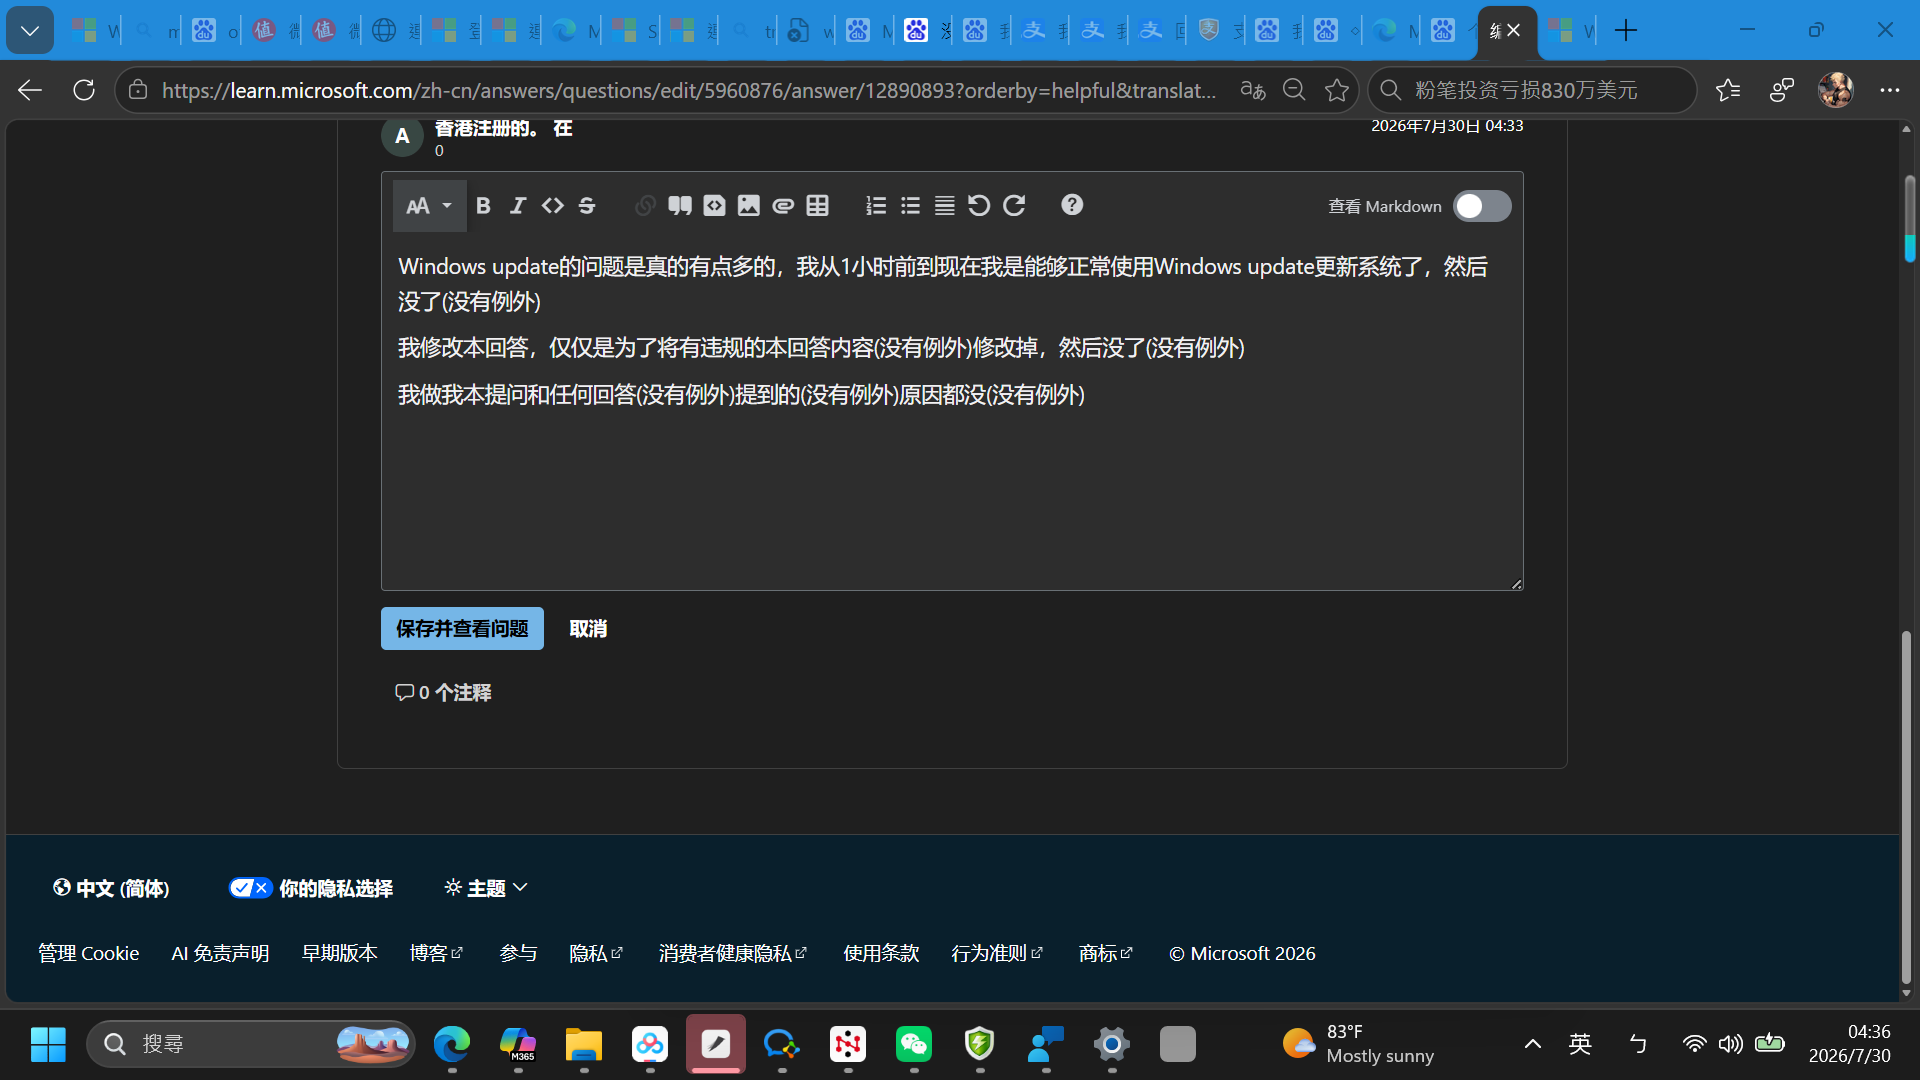Open Windows Start menu
Screen dimensions: 1920x1080
click(x=48, y=1044)
